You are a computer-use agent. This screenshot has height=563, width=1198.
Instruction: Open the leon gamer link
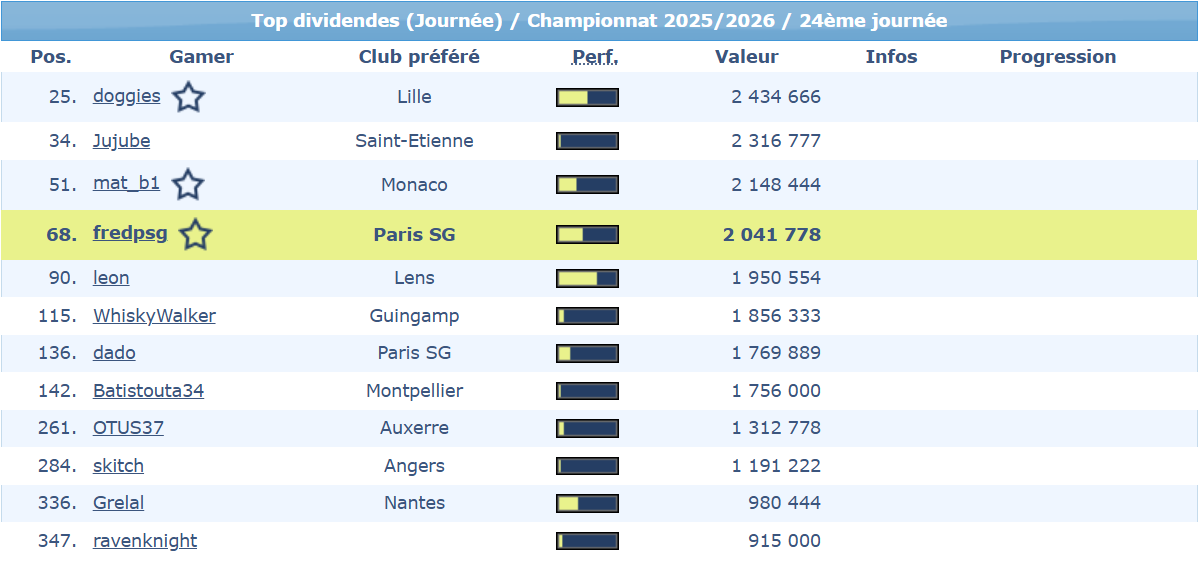coord(111,278)
